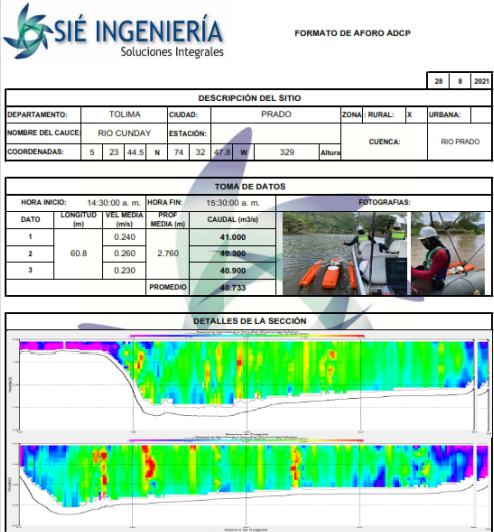Click the altitude value '329'
494x532 pixels.
(x=287, y=152)
